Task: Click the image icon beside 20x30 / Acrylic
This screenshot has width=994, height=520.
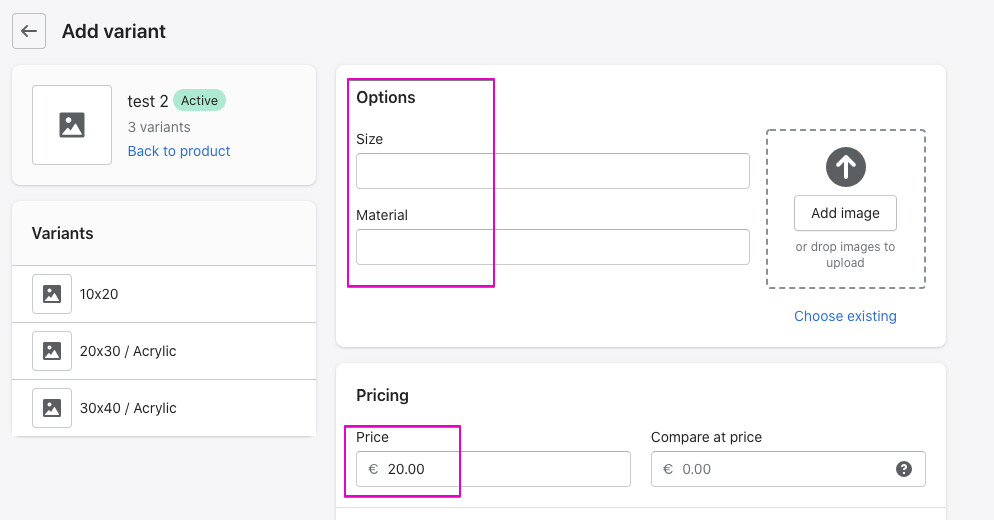Action: click(x=52, y=351)
